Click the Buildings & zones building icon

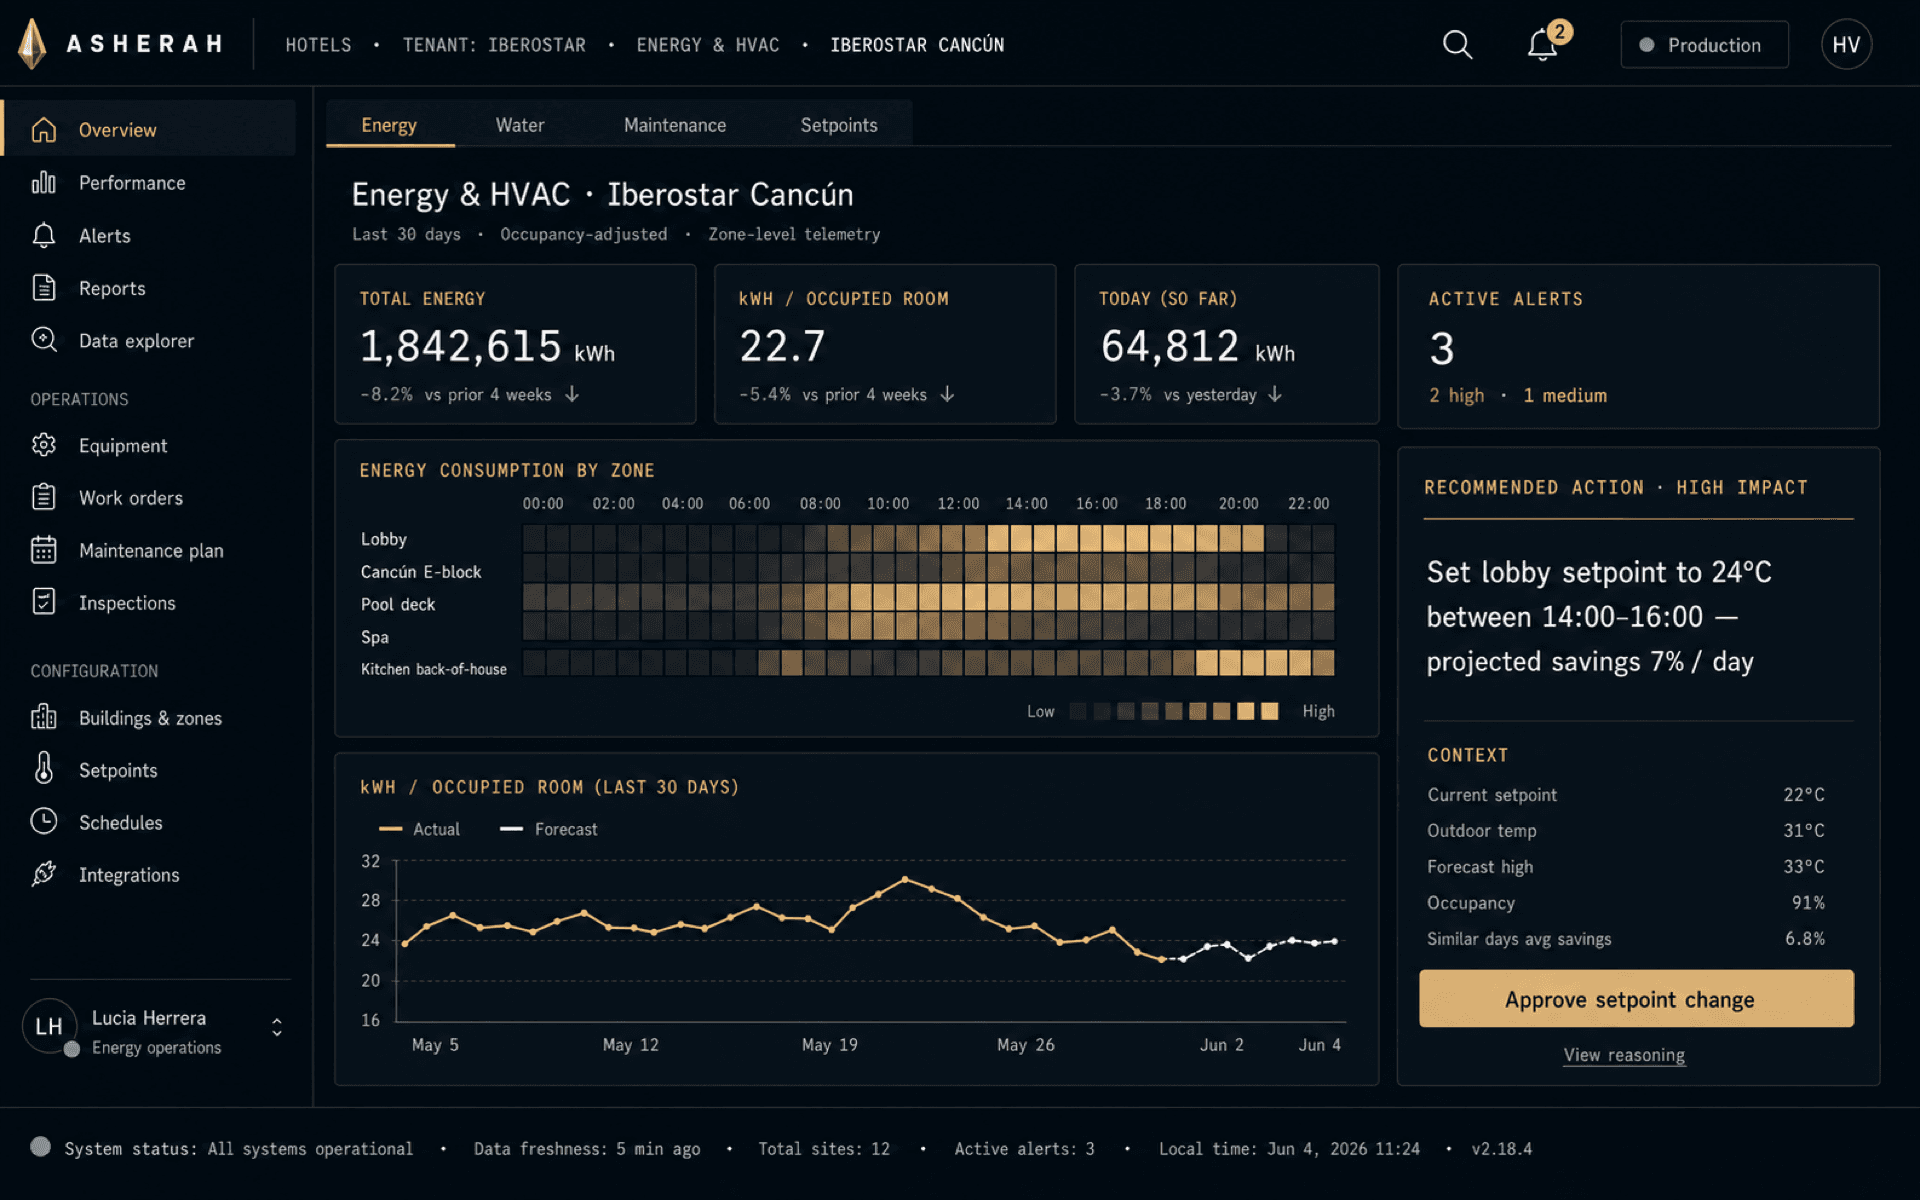[44, 717]
